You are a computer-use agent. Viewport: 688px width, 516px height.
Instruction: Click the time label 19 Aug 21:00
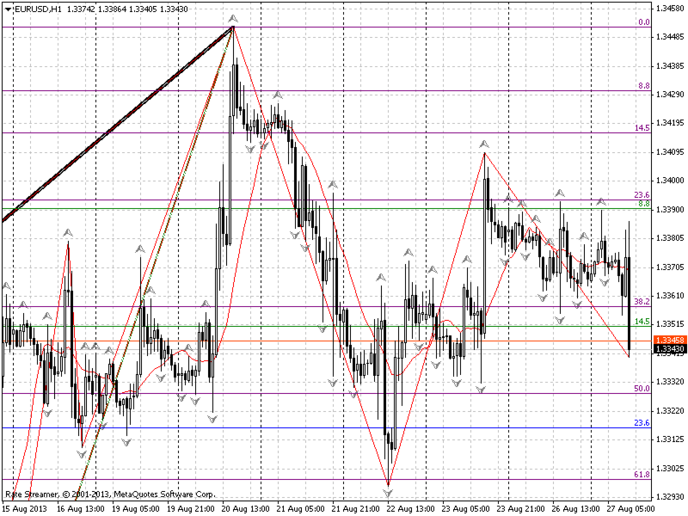pos(191,509)
